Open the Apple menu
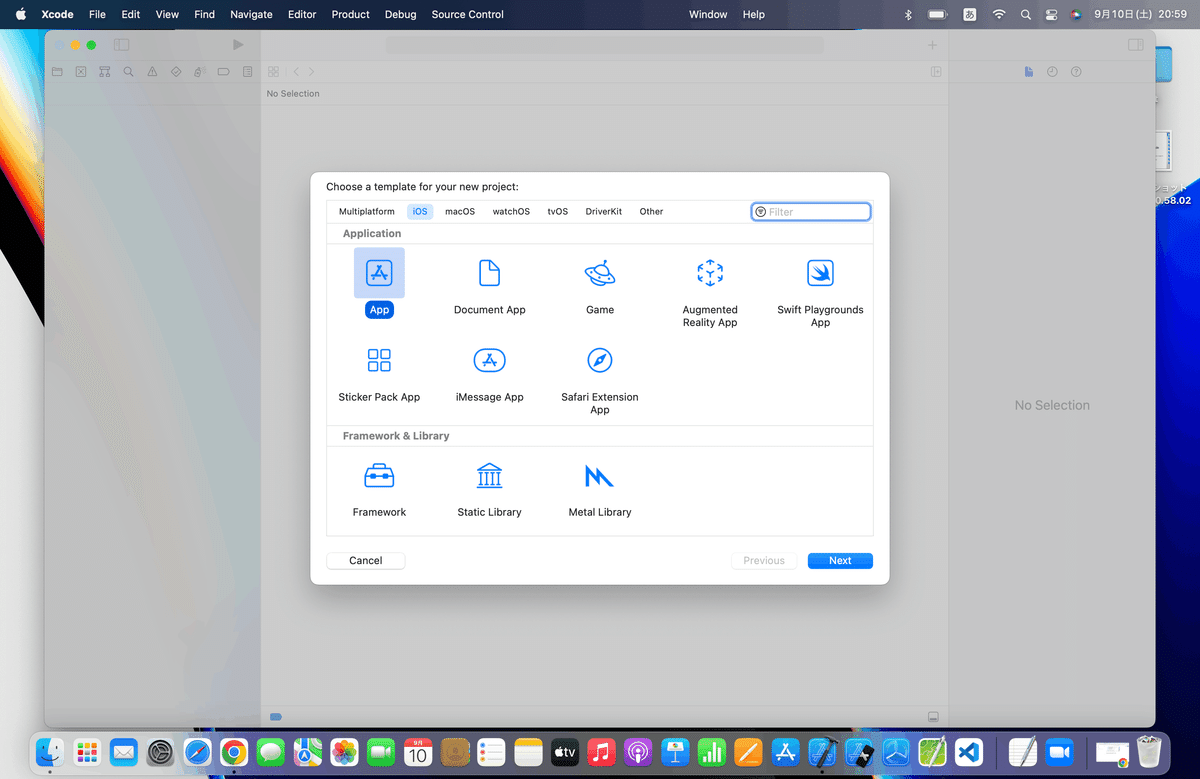This screenshot has width=1200, height=779. point(20,14)
